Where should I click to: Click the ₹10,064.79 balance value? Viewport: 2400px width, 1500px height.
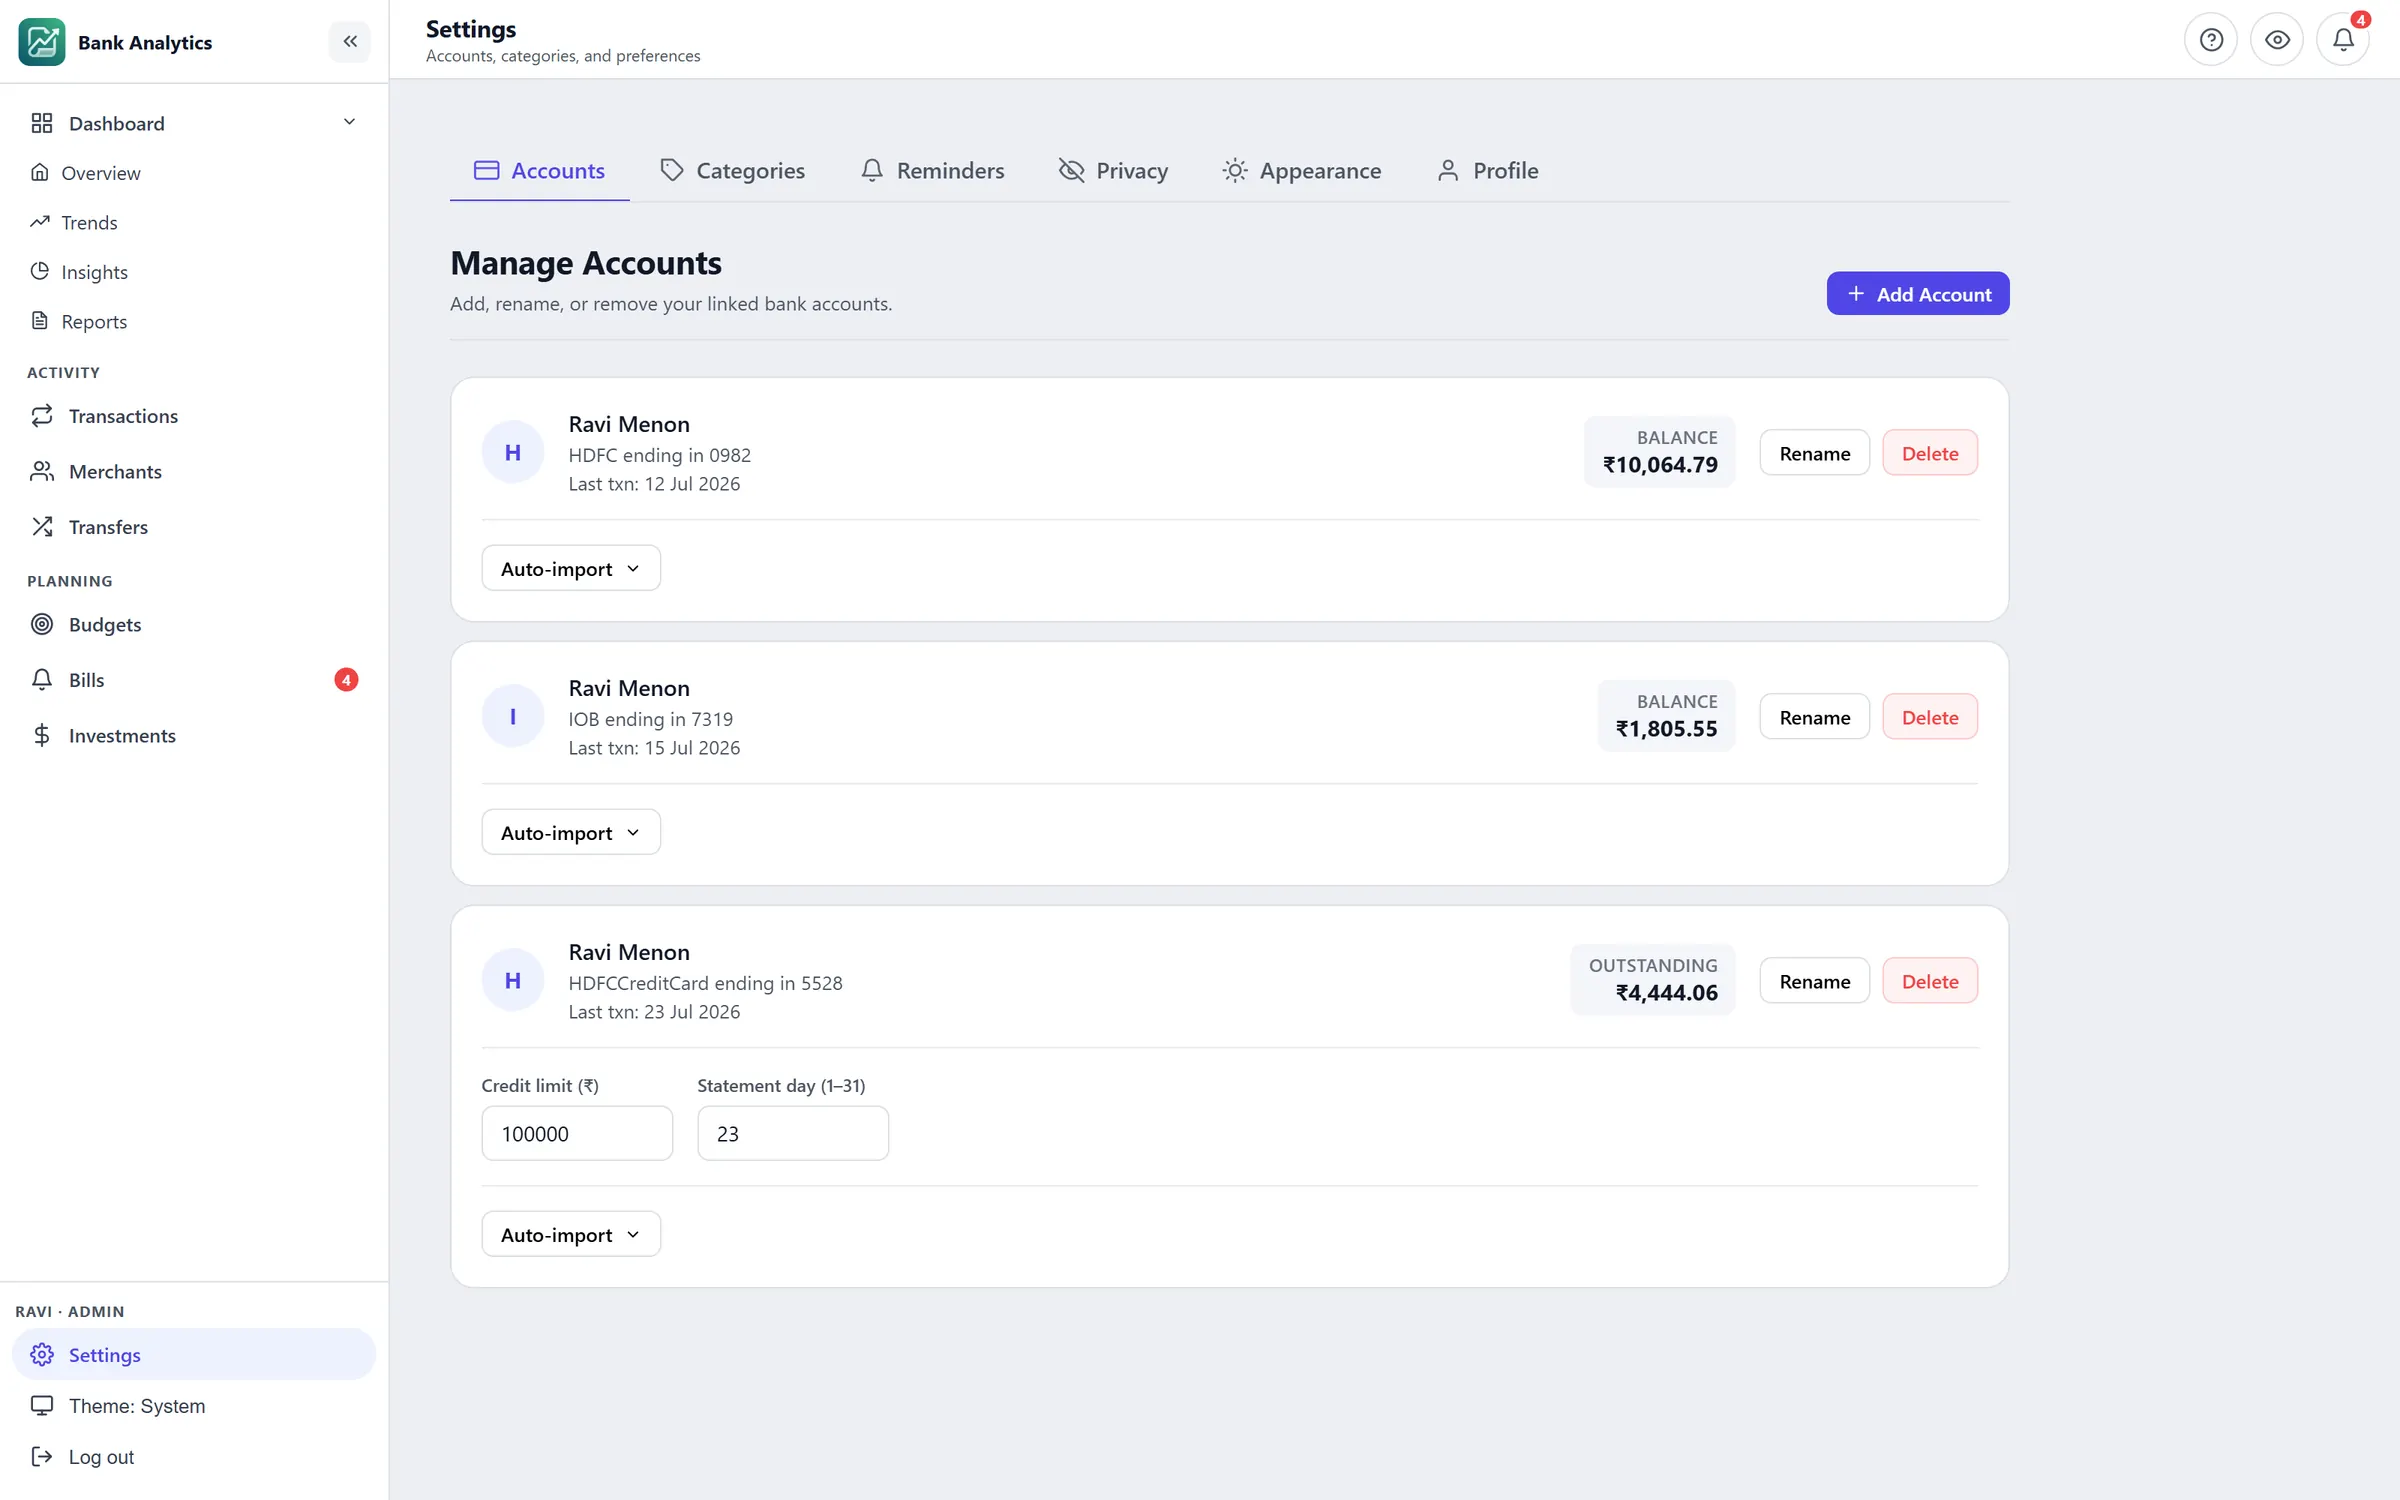click(x=1660, y=465)
